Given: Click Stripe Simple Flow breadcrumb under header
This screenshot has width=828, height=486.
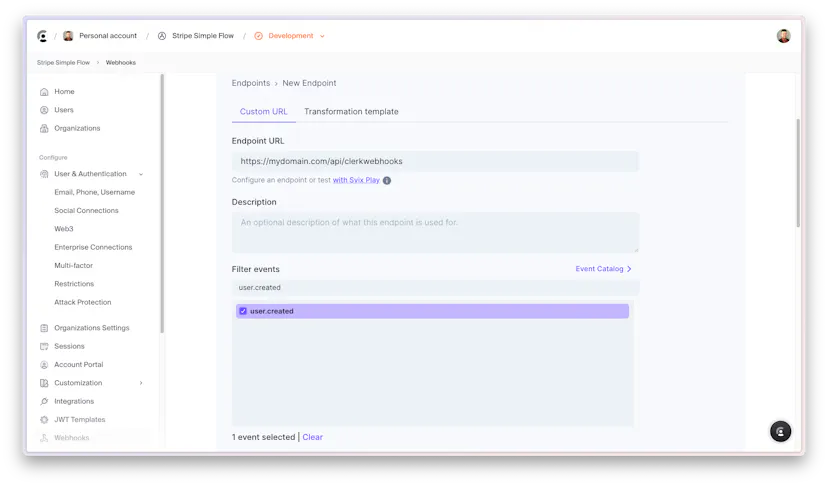Looking at the screenshot, I should 63,62.
